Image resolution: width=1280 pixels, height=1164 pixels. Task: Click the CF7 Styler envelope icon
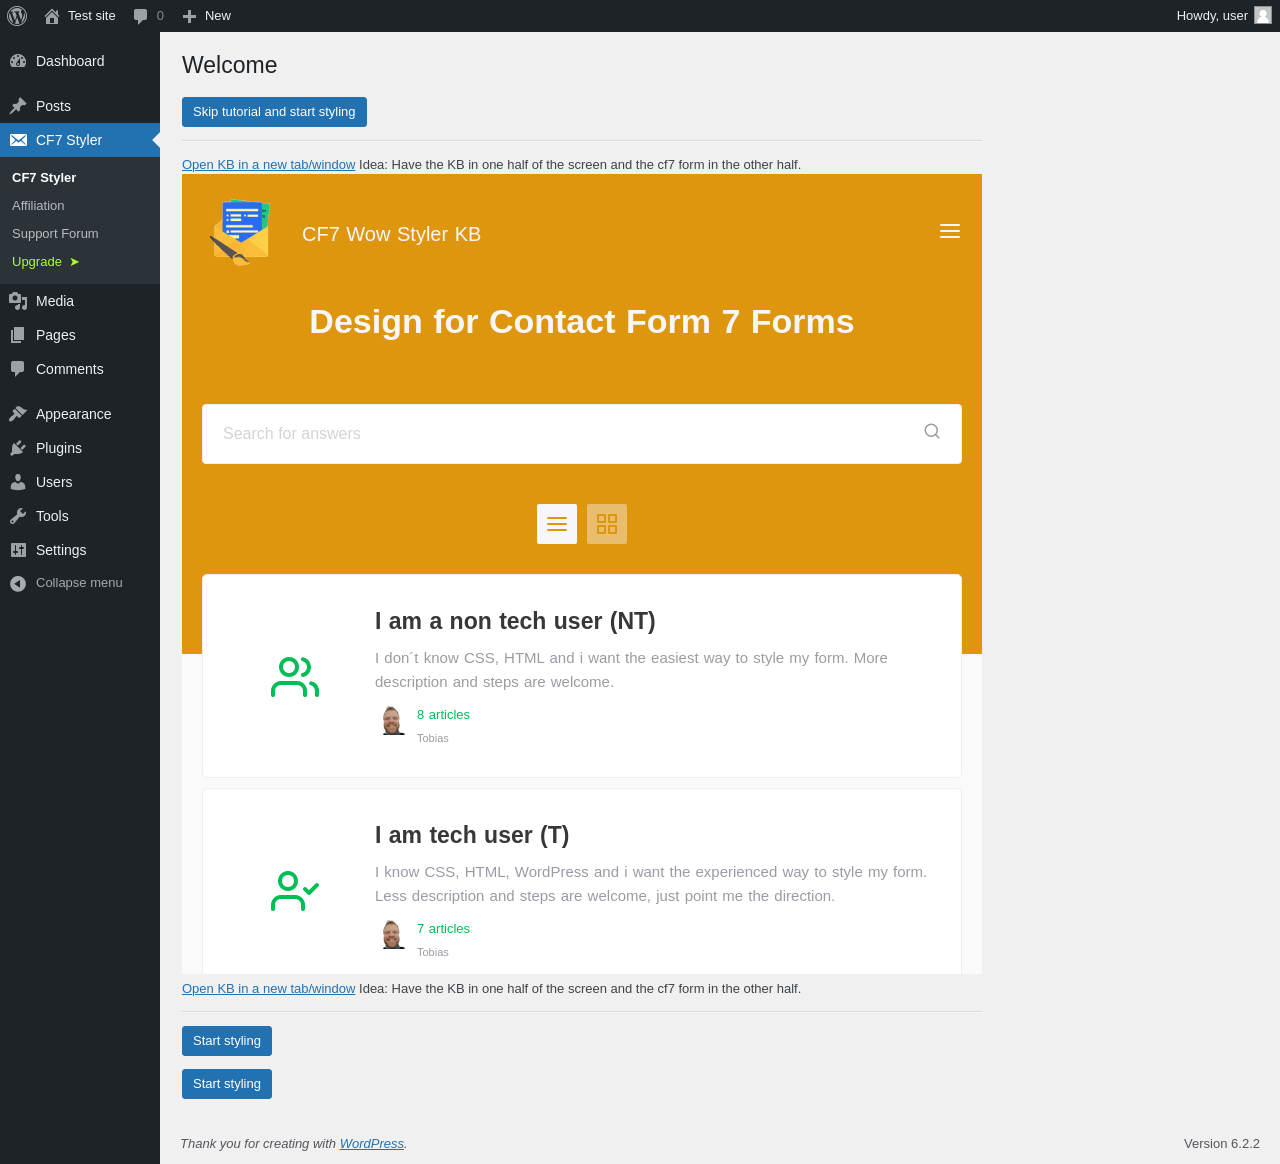[18, 140]
